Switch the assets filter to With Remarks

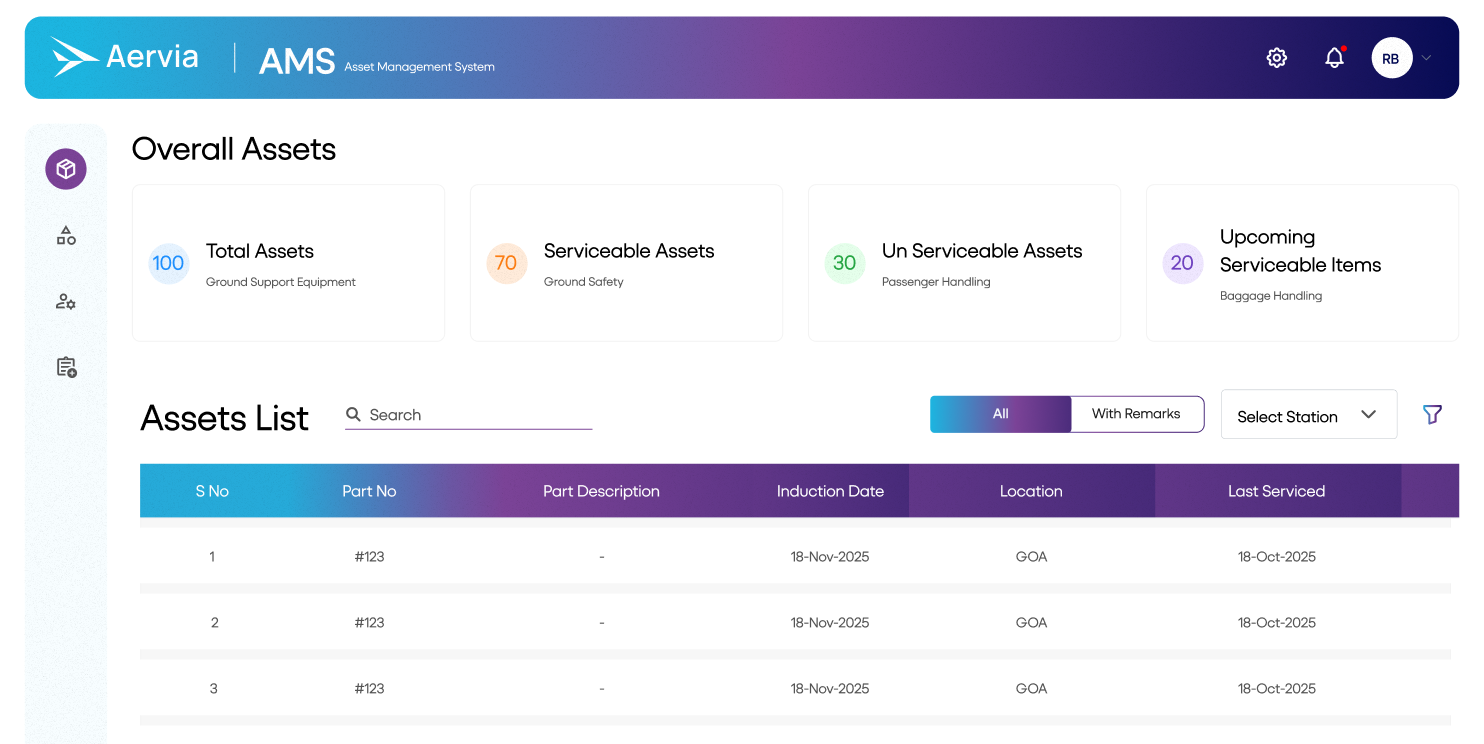click(1137, 413)
